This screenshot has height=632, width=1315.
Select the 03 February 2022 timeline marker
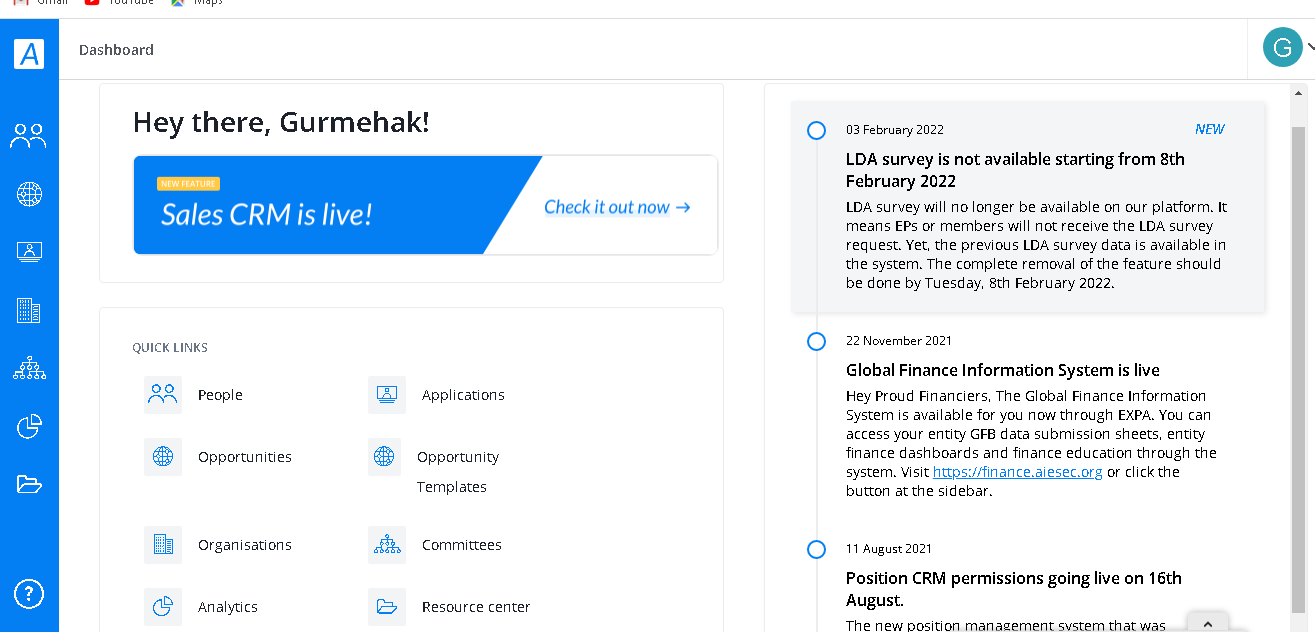(816, 130)
